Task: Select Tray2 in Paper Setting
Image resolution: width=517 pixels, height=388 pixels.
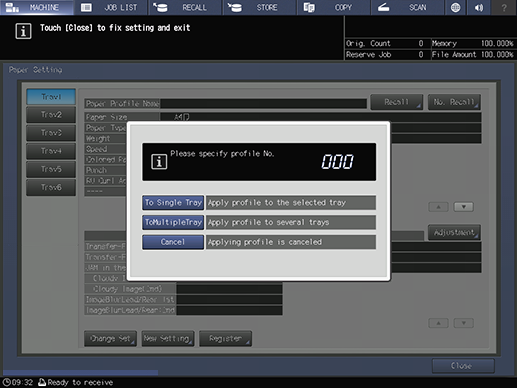Action: click(x=51, y=115)
